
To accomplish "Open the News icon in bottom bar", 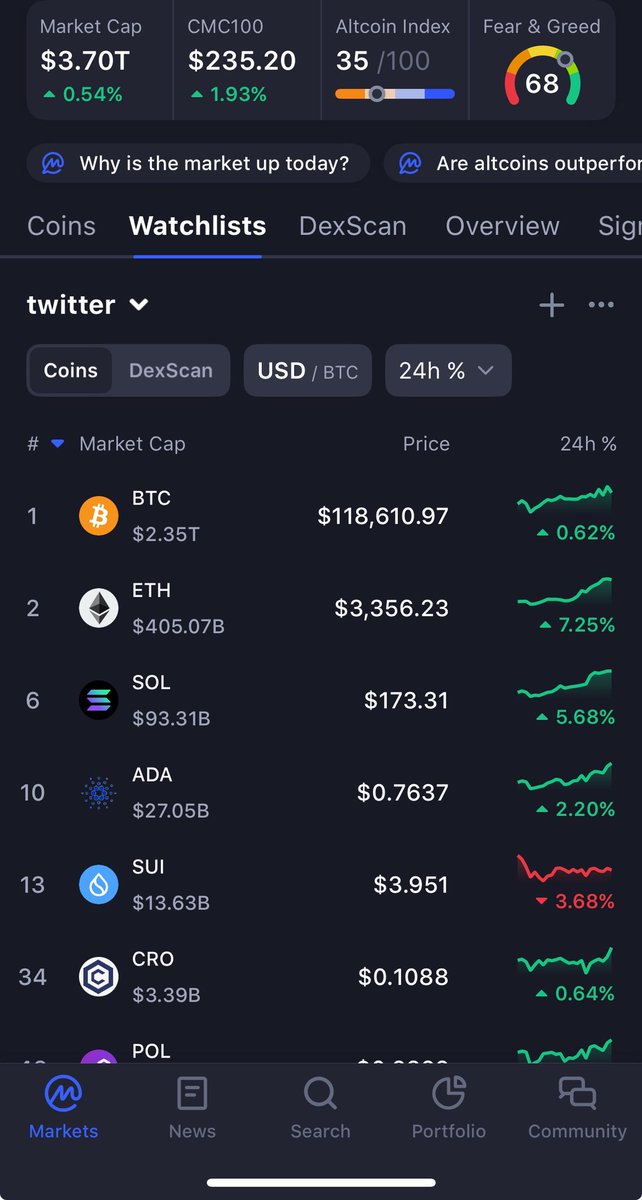I will click(x=192, y=1094).
